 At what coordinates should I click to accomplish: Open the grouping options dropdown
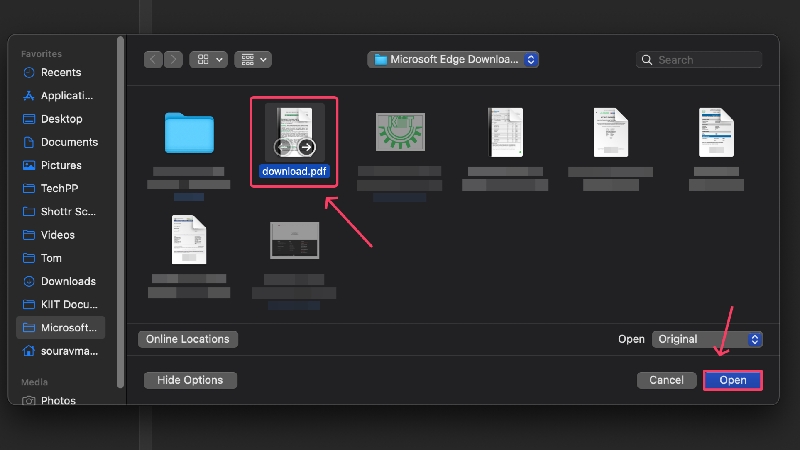click(253, 60)
